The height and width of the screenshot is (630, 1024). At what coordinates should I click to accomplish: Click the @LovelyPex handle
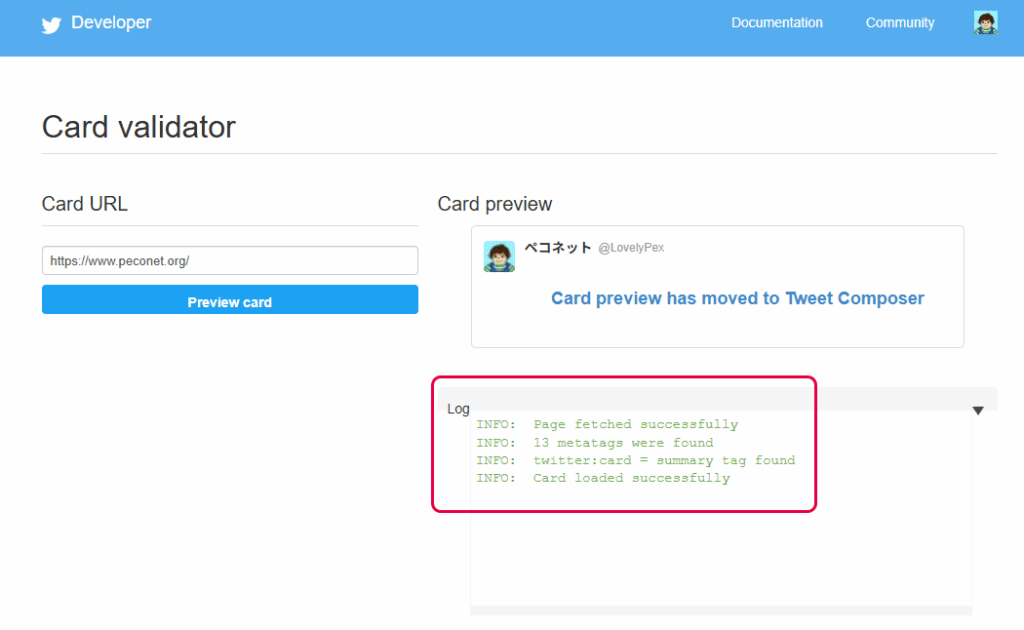coord(631,248)
